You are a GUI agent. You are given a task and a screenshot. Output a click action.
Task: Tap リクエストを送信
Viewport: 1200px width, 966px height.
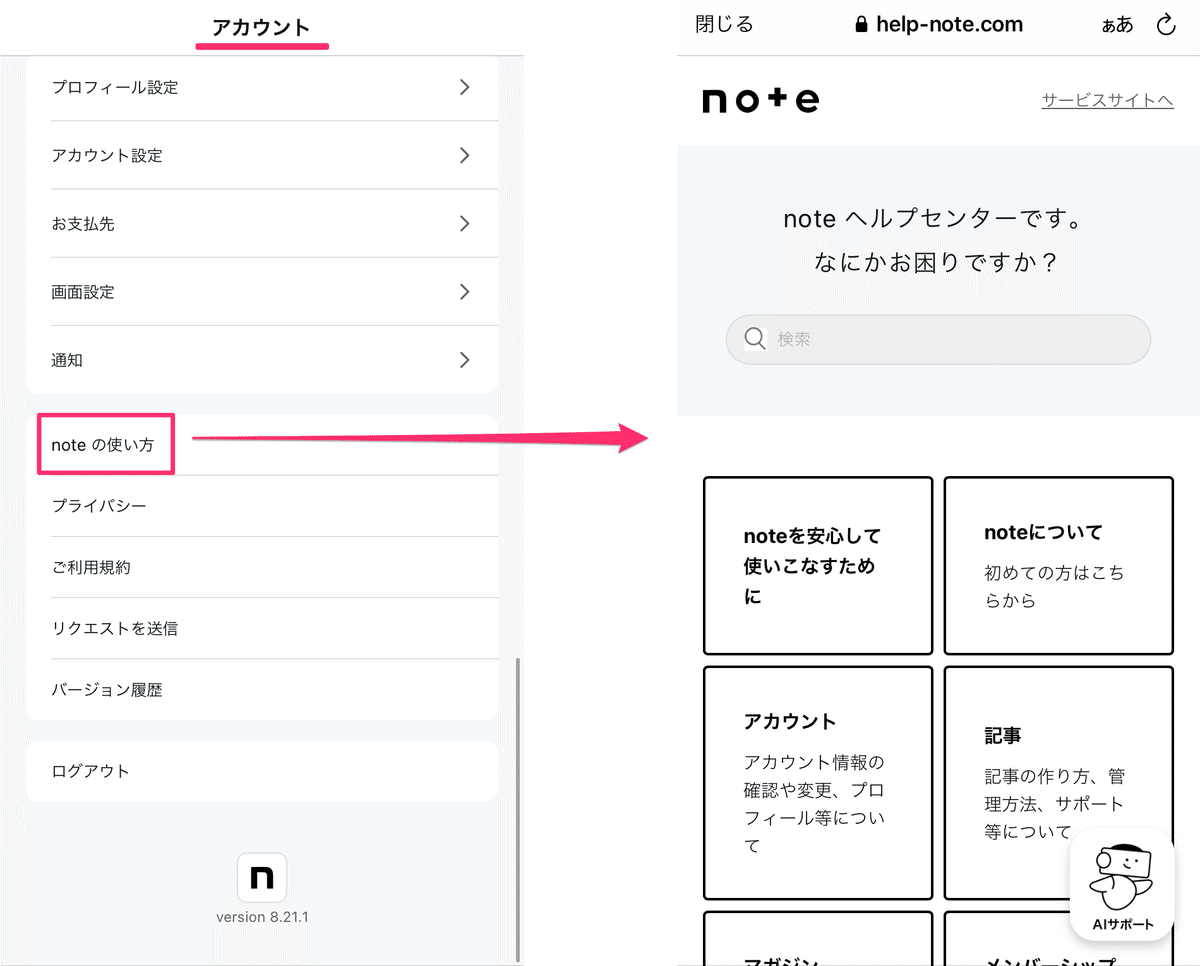coord(262,628)
